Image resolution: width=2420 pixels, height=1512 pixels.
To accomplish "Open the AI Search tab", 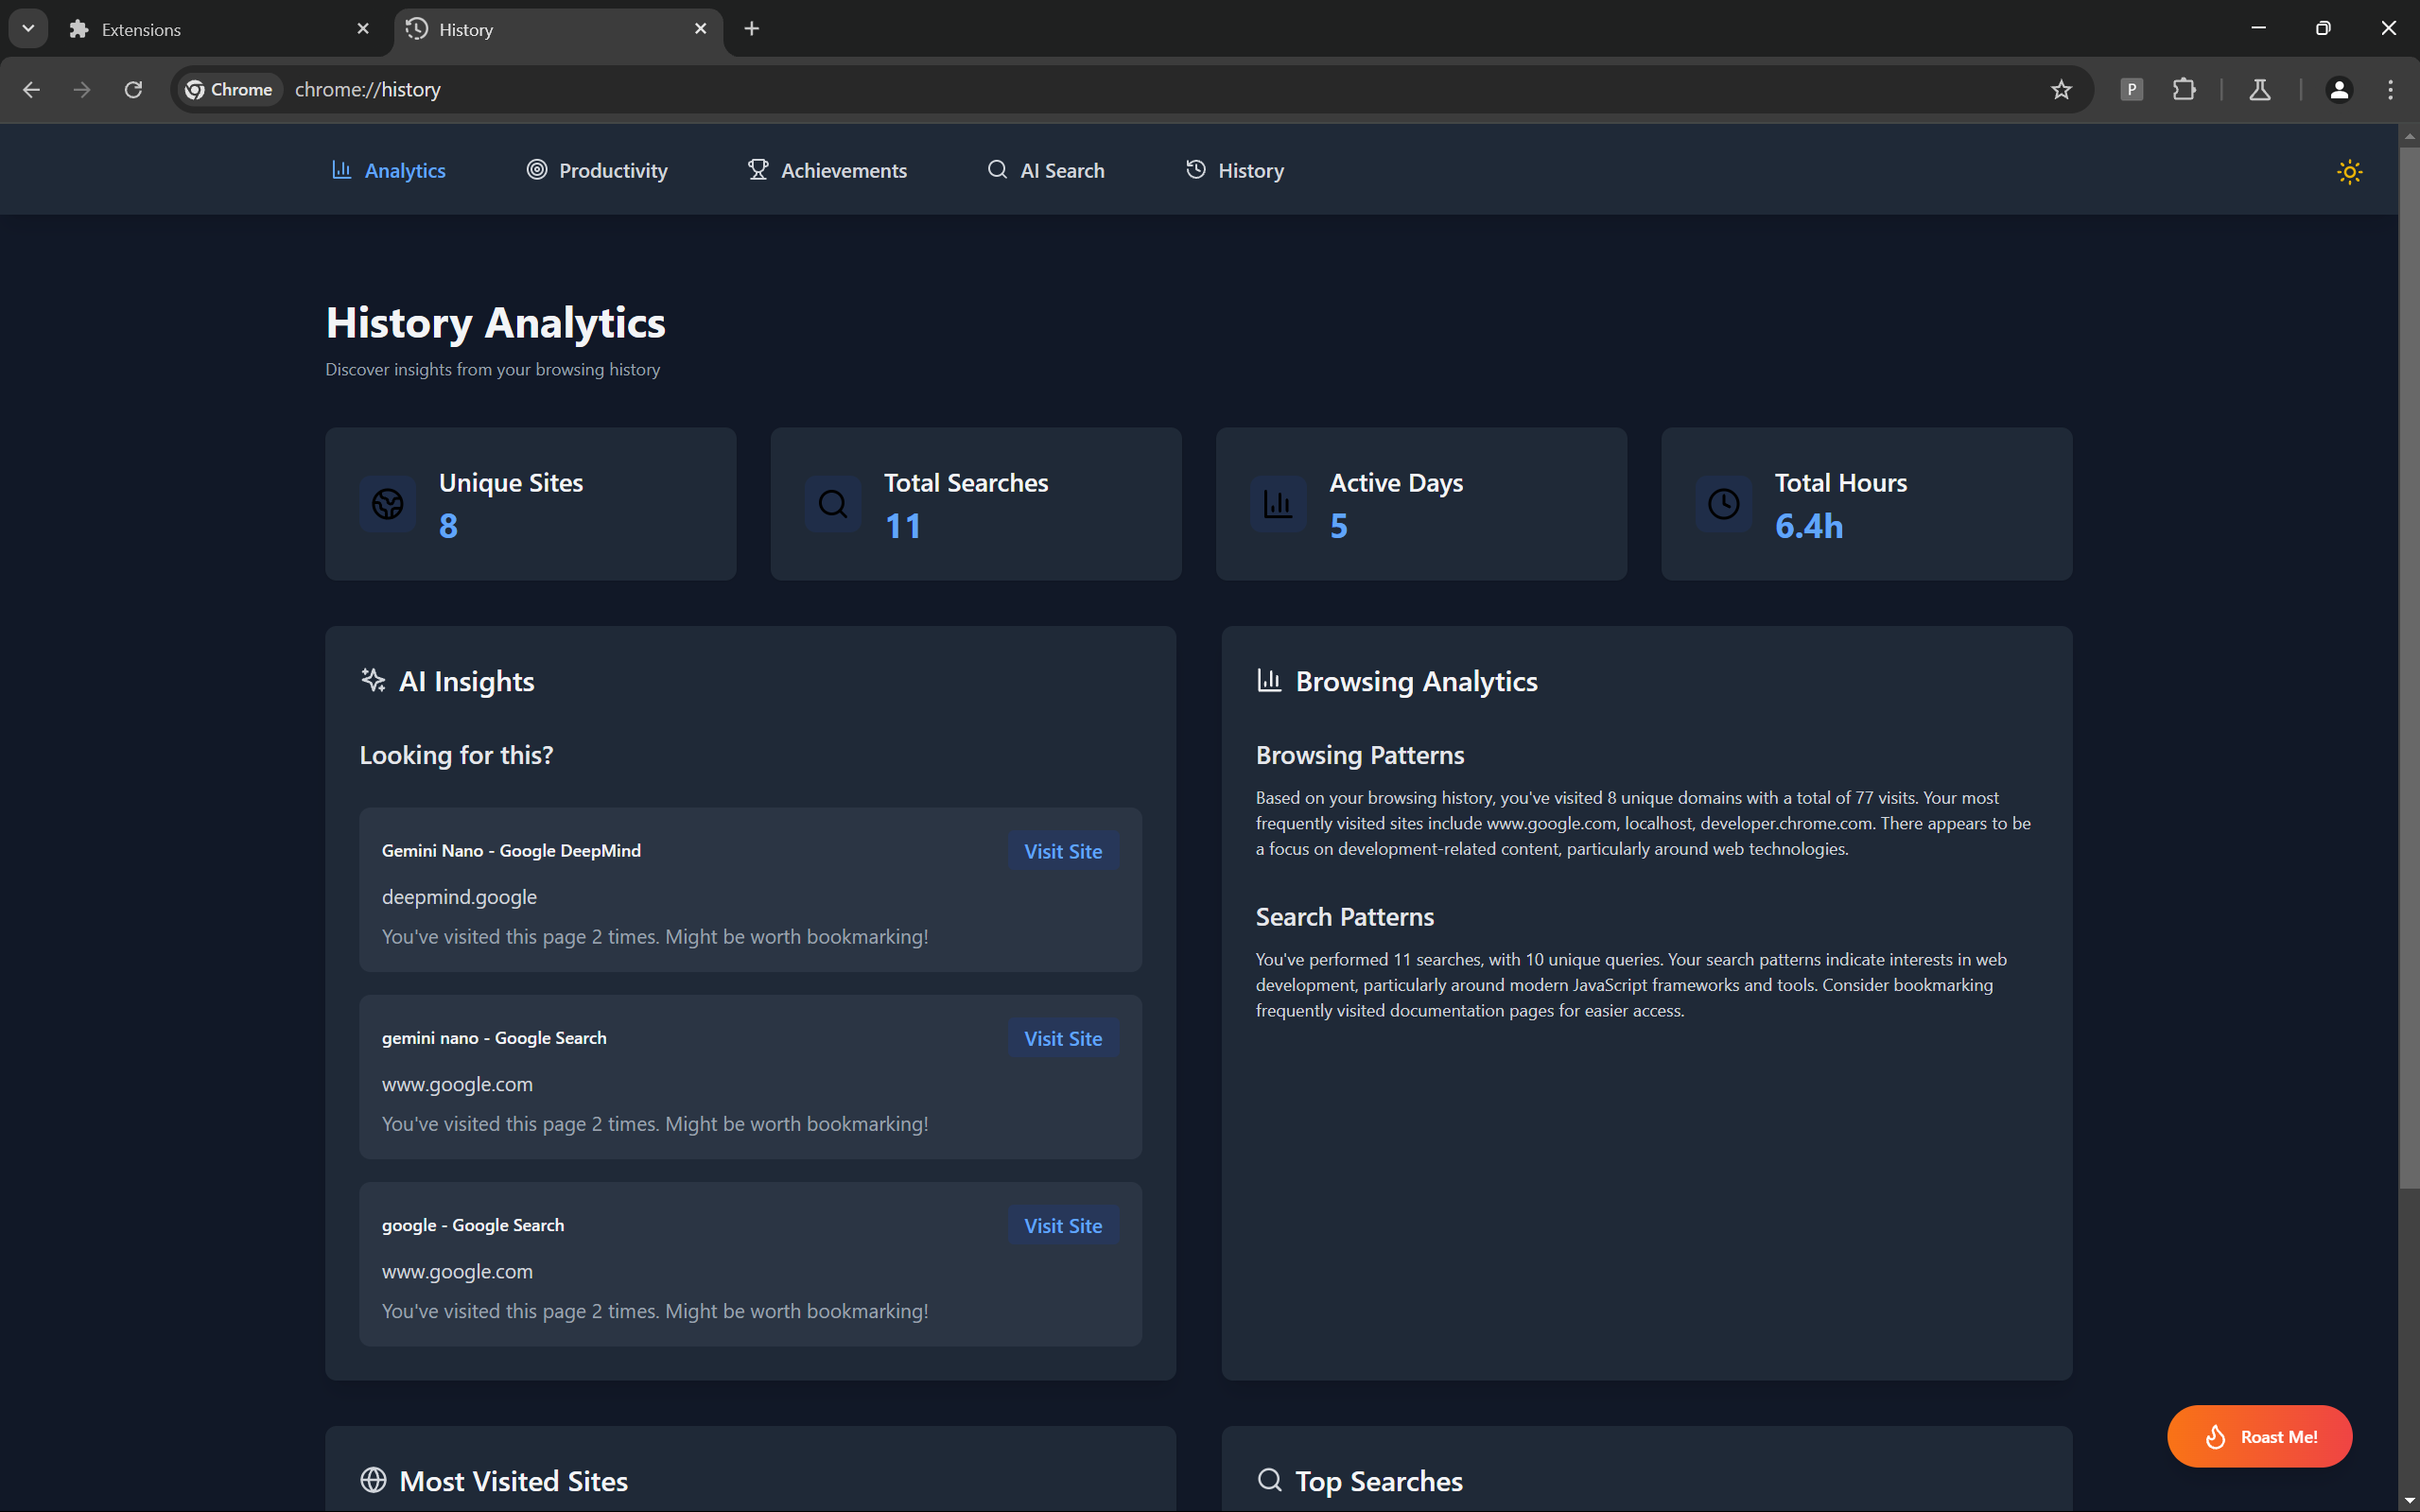I will 1045,170.
